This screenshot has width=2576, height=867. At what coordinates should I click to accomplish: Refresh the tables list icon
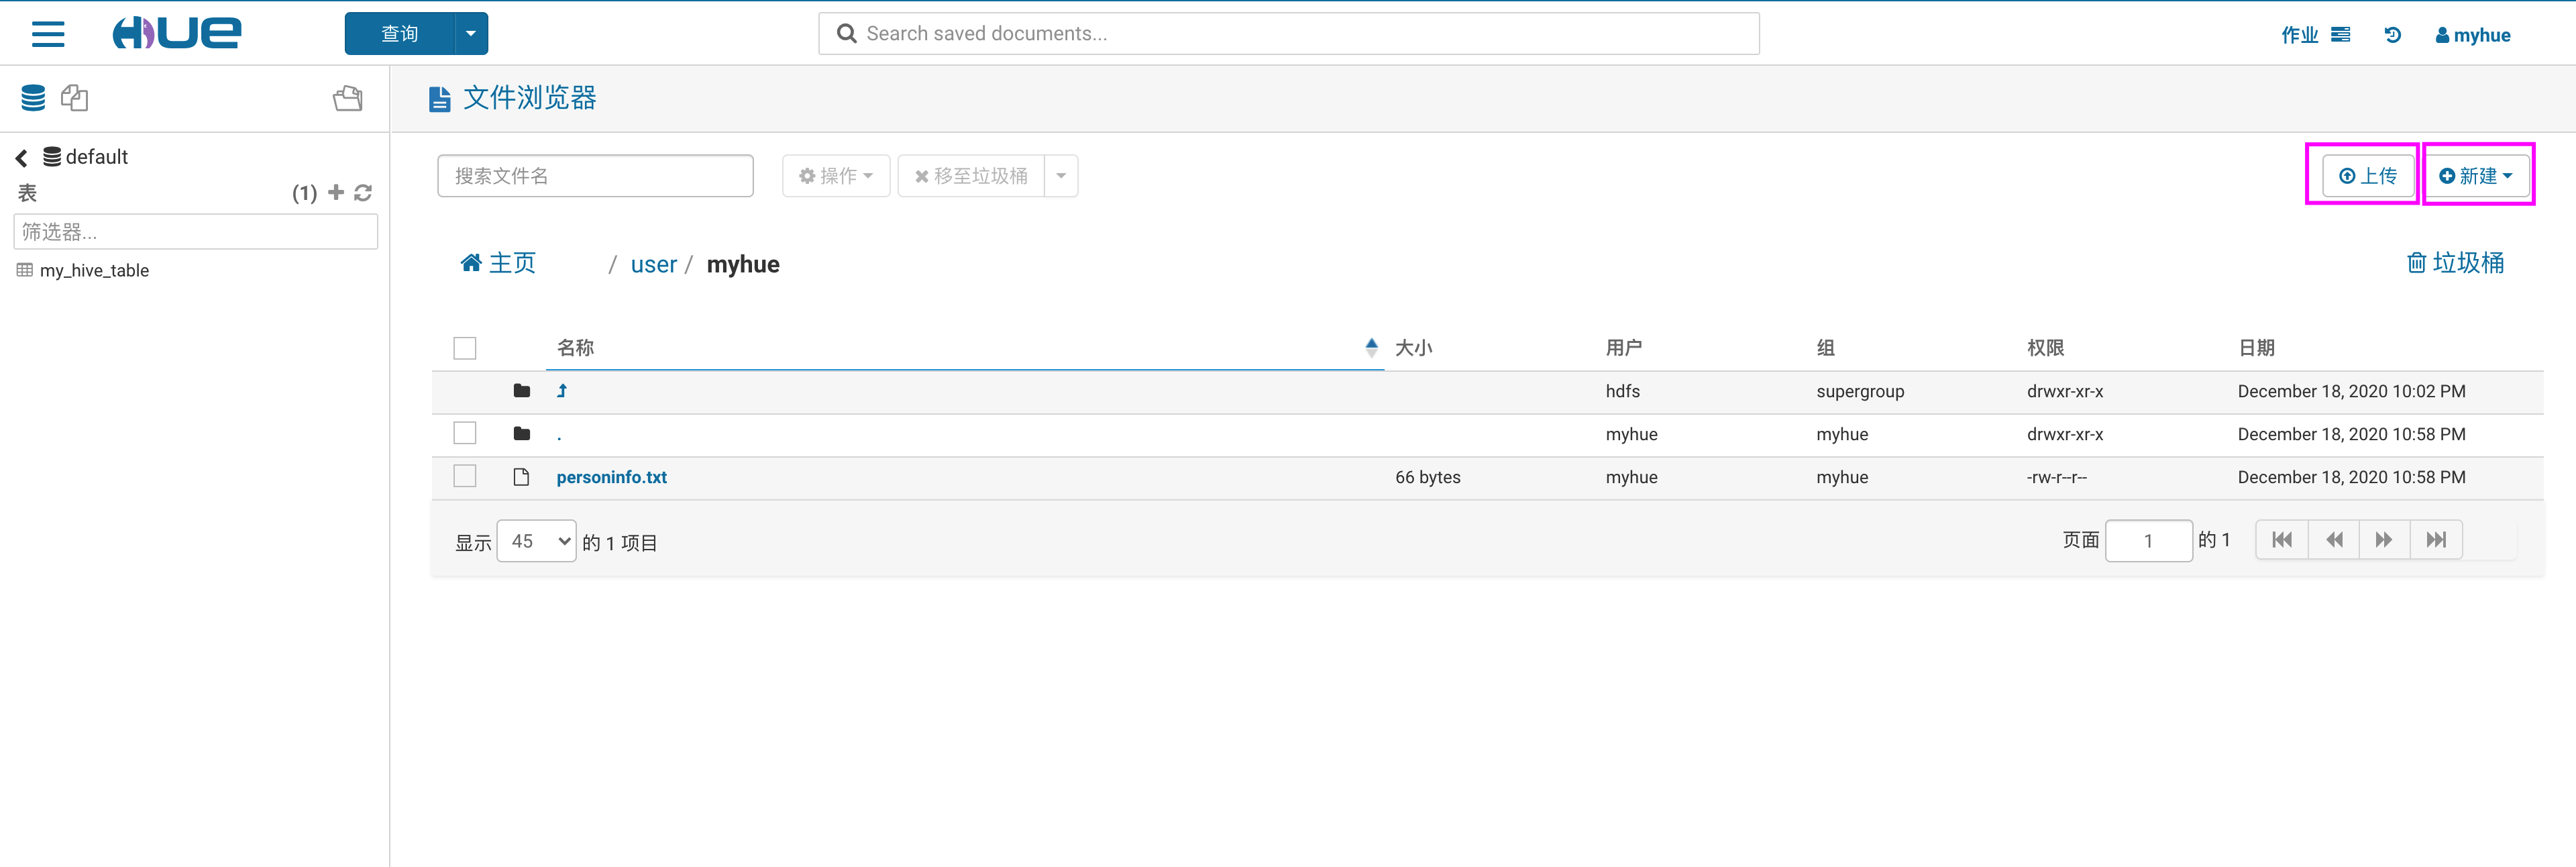[363, 192]
